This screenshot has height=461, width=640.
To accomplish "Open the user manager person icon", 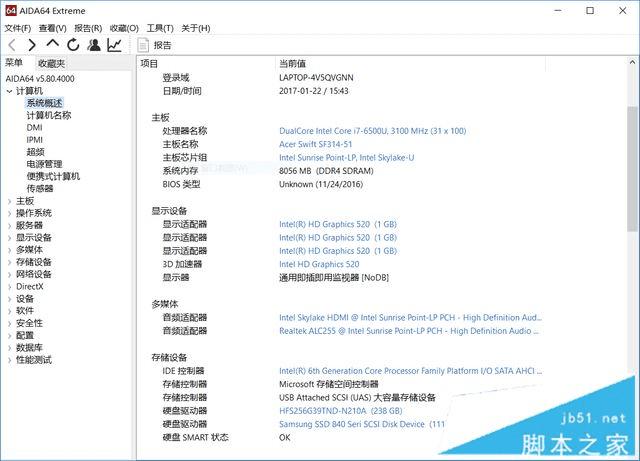I will click(x=94, y=45).
